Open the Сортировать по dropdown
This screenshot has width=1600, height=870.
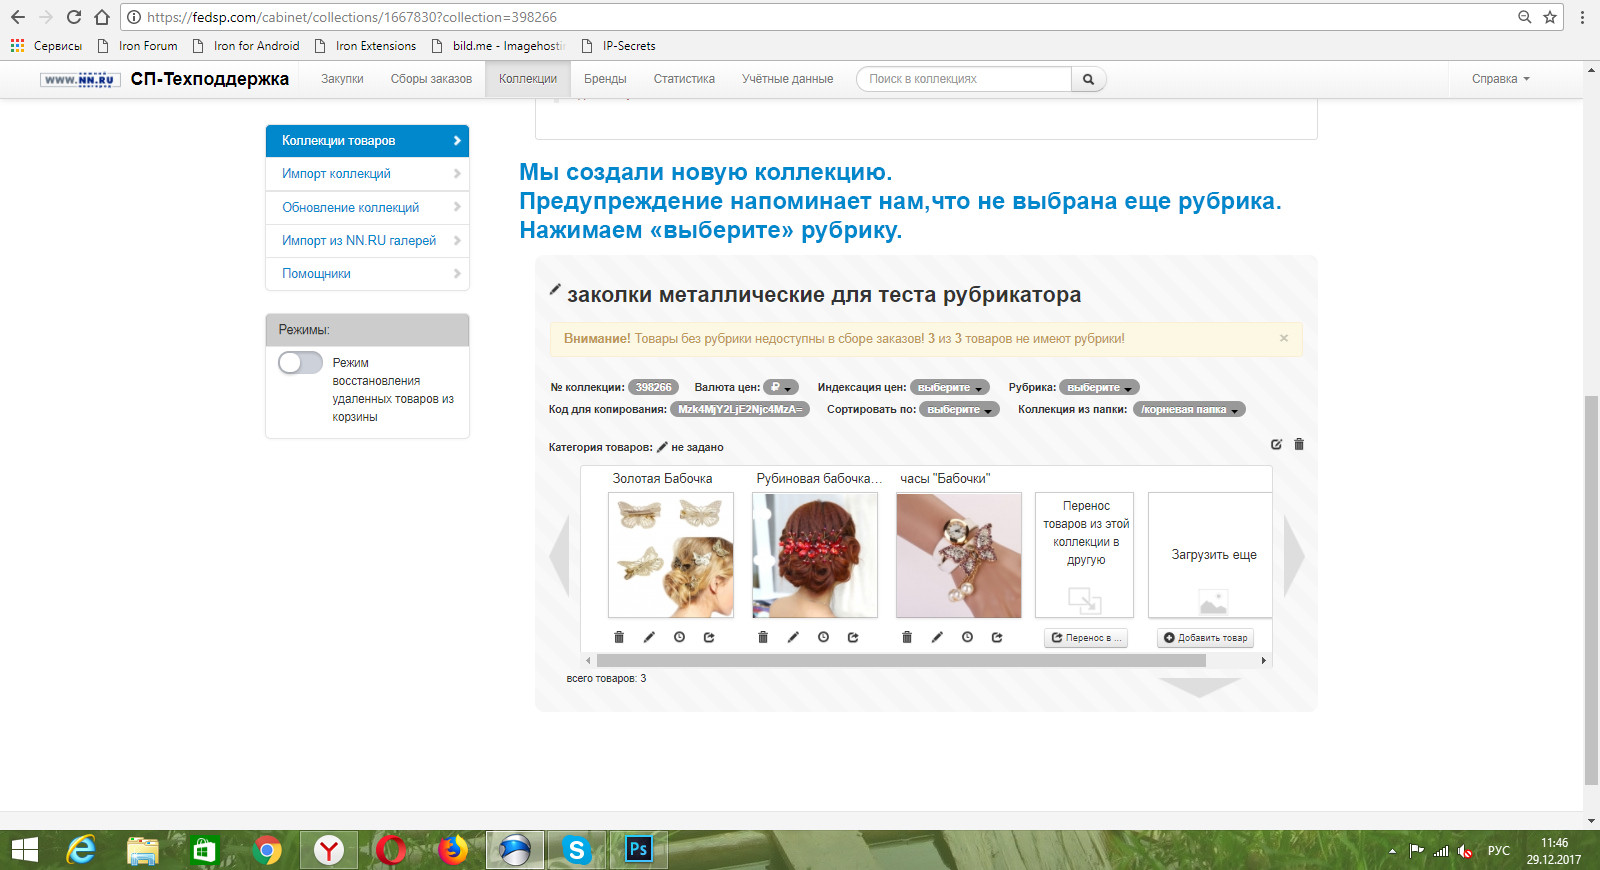958,409
